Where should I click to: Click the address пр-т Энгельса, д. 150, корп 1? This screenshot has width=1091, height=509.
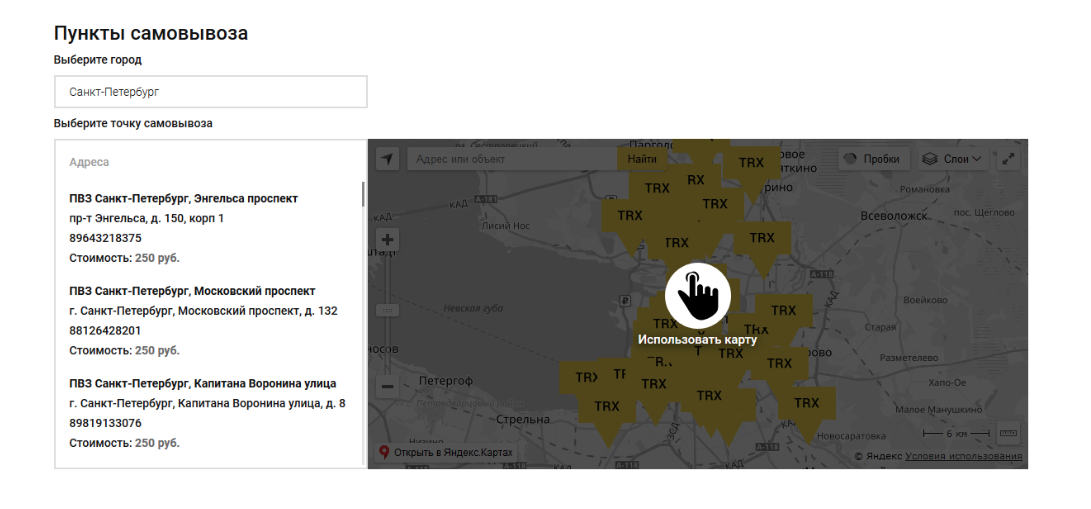coord(147,218)
